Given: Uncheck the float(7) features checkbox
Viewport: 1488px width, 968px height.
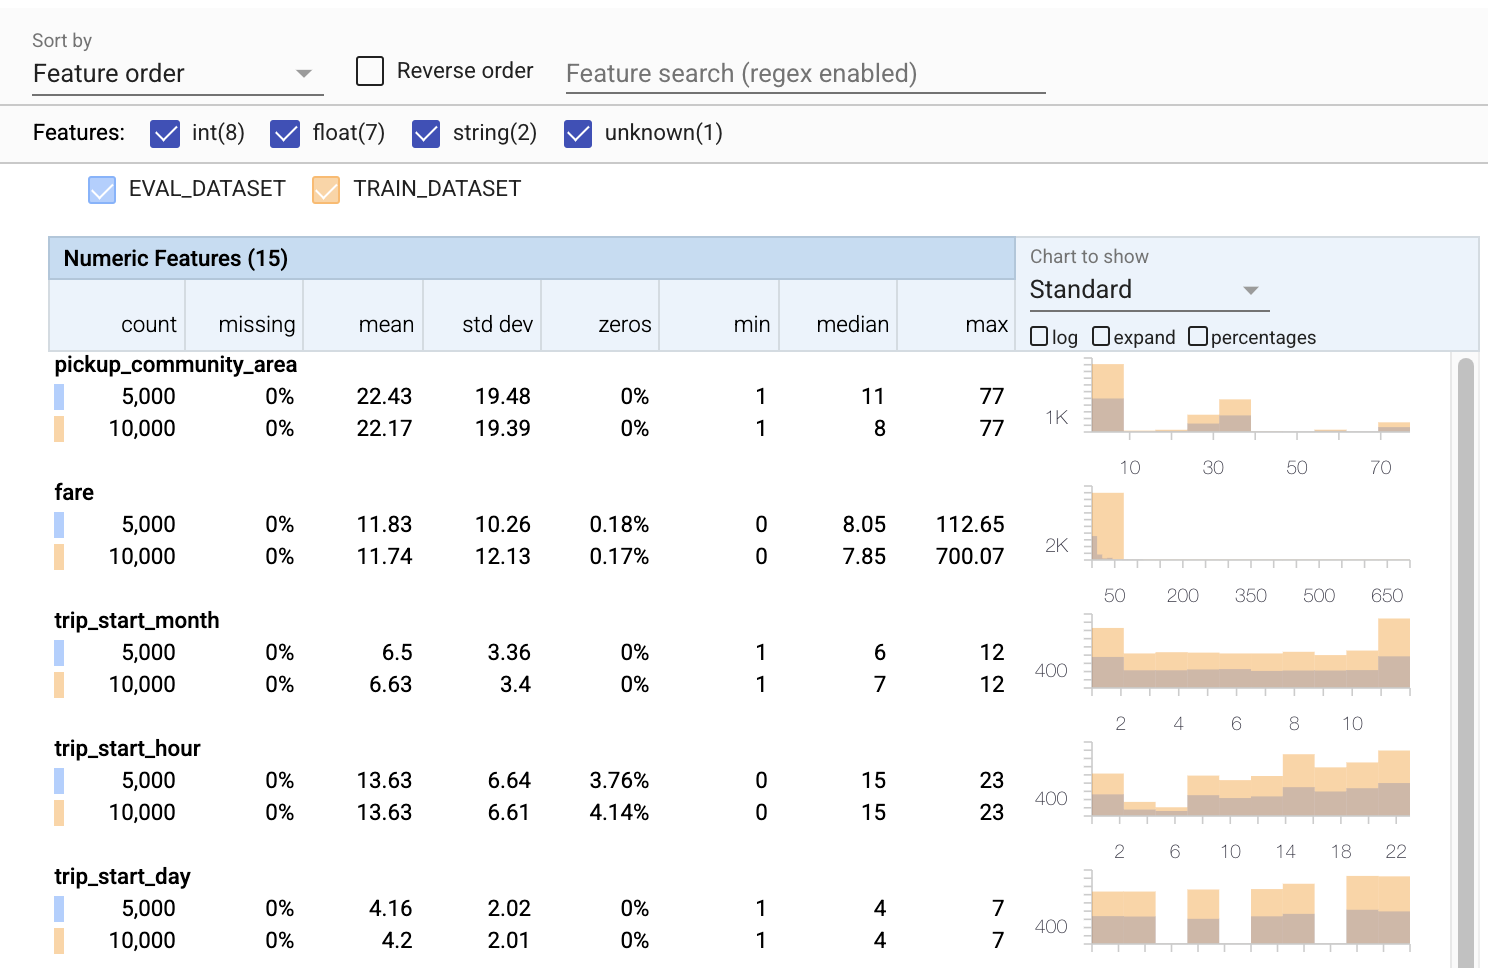Looking at the screenshot, I should pyautogui.click(x=286, y=133).
